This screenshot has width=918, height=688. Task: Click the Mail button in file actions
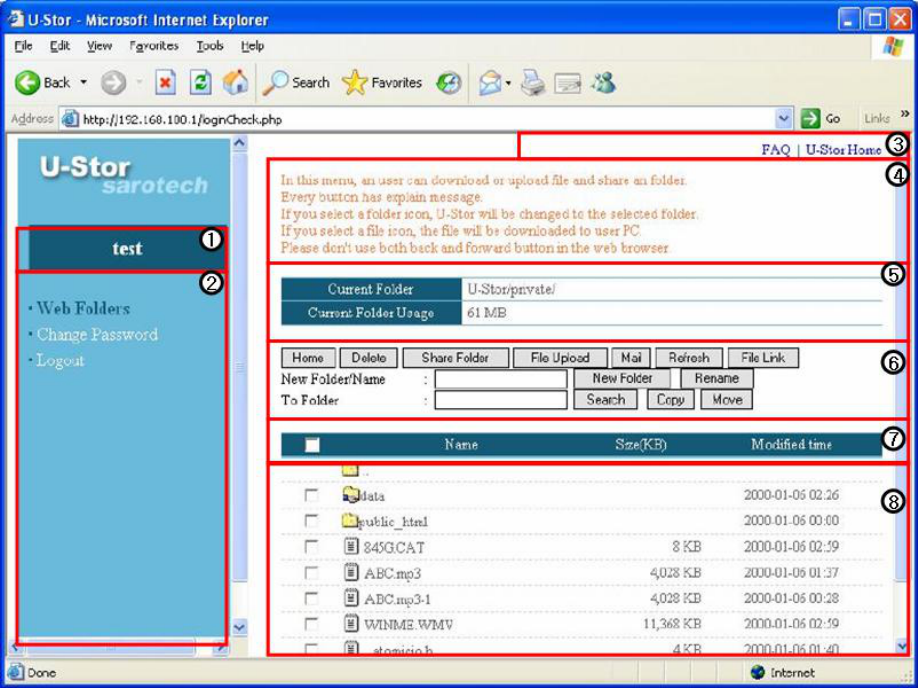[631, 358]
